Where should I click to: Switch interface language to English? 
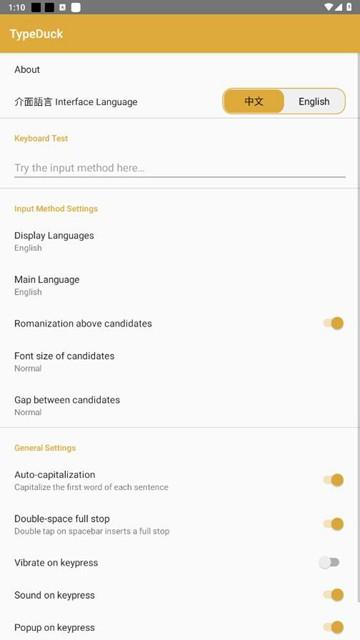click(x=314, y=101)
